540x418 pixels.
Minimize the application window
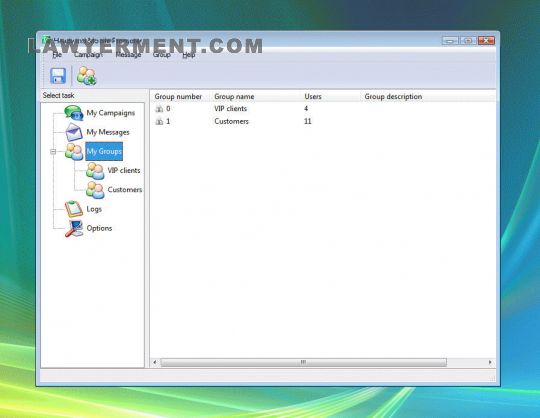[x=450, y=41]
